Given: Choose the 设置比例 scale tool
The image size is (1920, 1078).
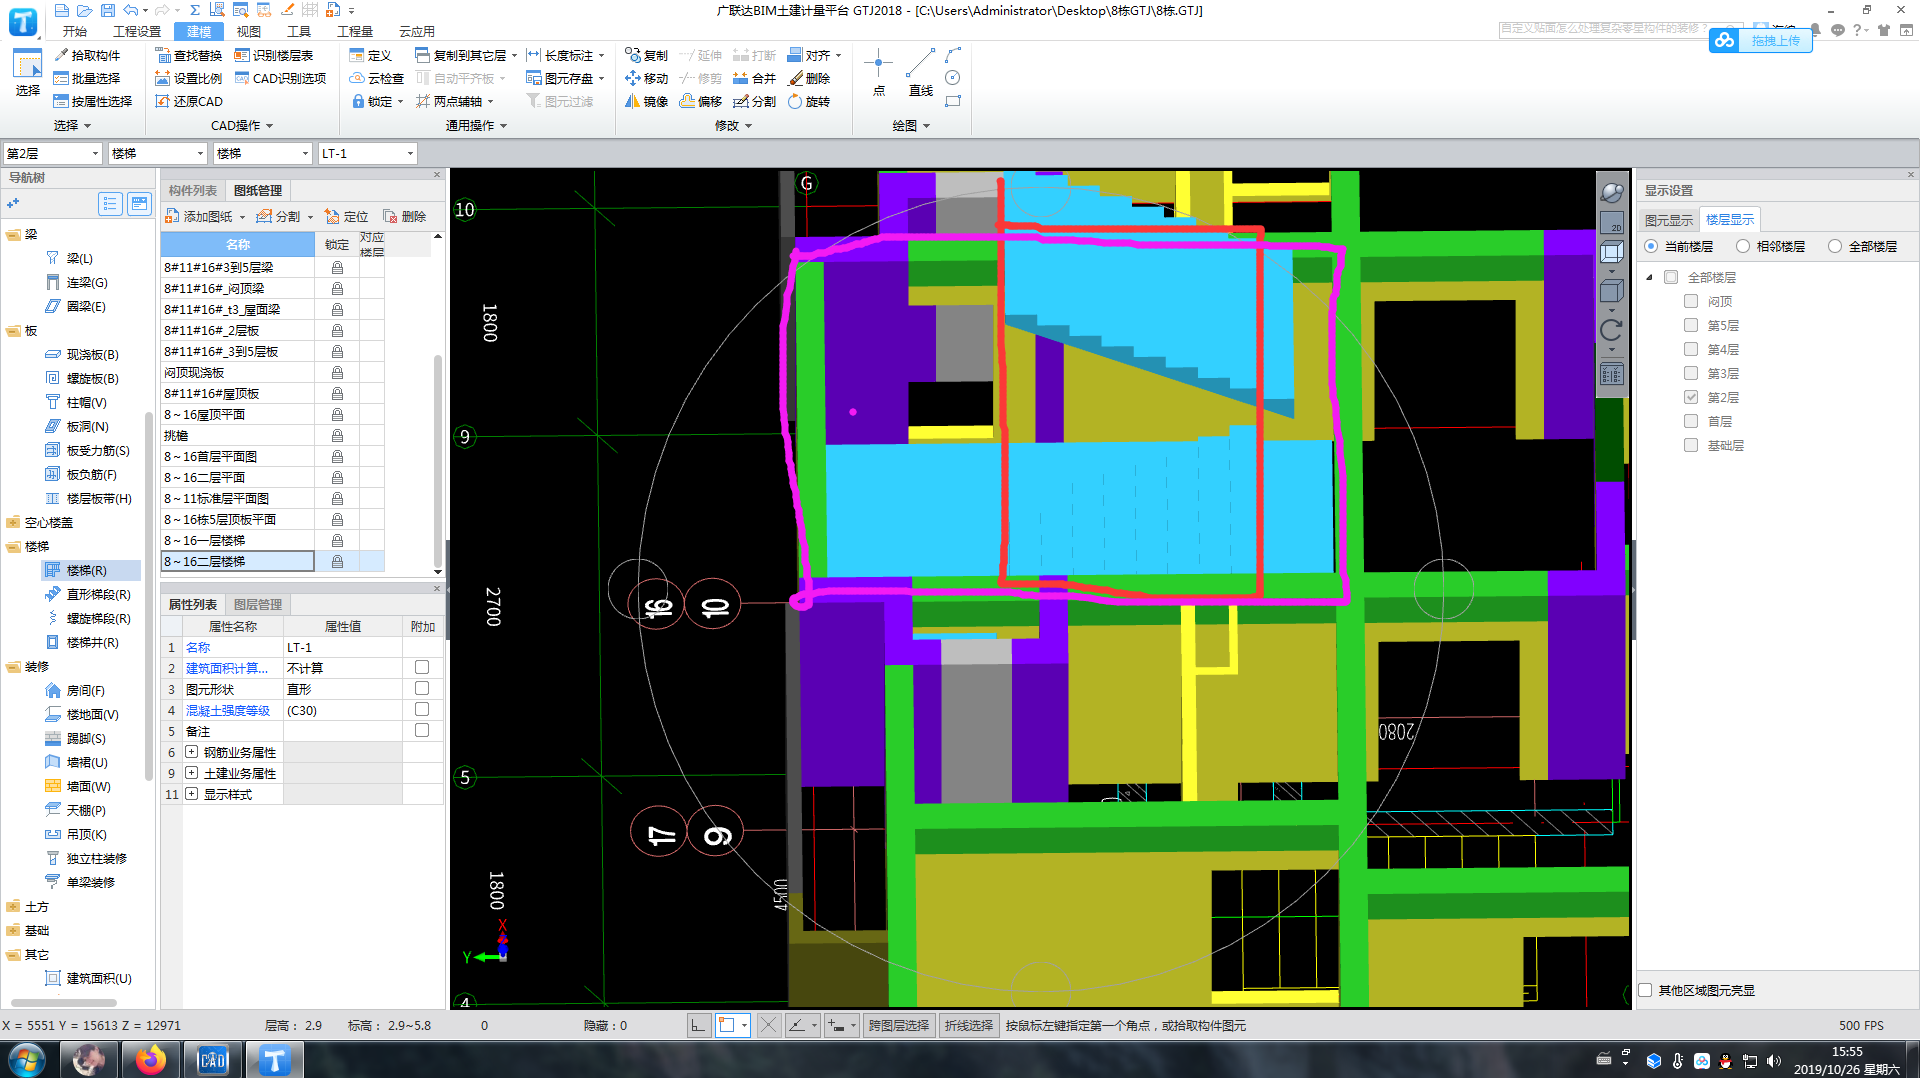Looking at the screenshot, I should [x=188, y=78].
